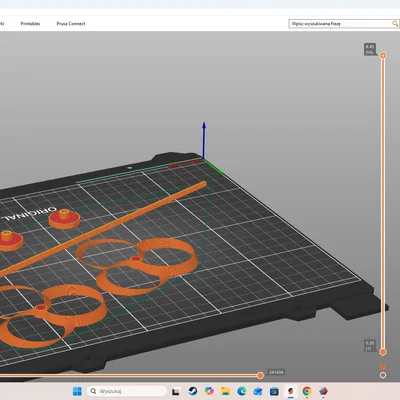
Task: Click the last polyhedron taskbar icon
Action: tap(323, 391)
